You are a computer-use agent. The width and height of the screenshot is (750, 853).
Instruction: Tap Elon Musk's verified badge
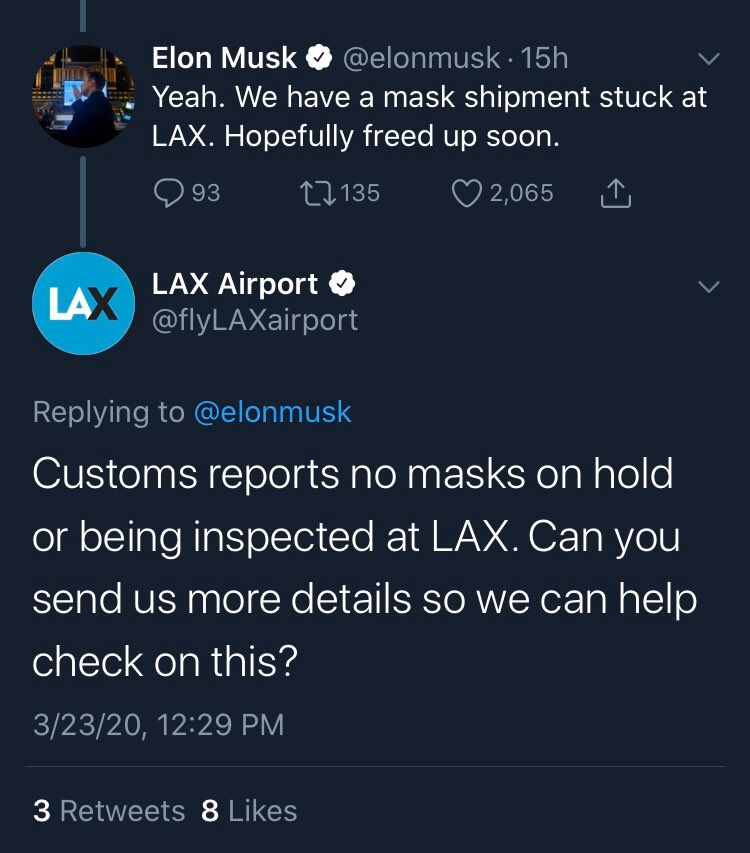[x=319, y=59]
